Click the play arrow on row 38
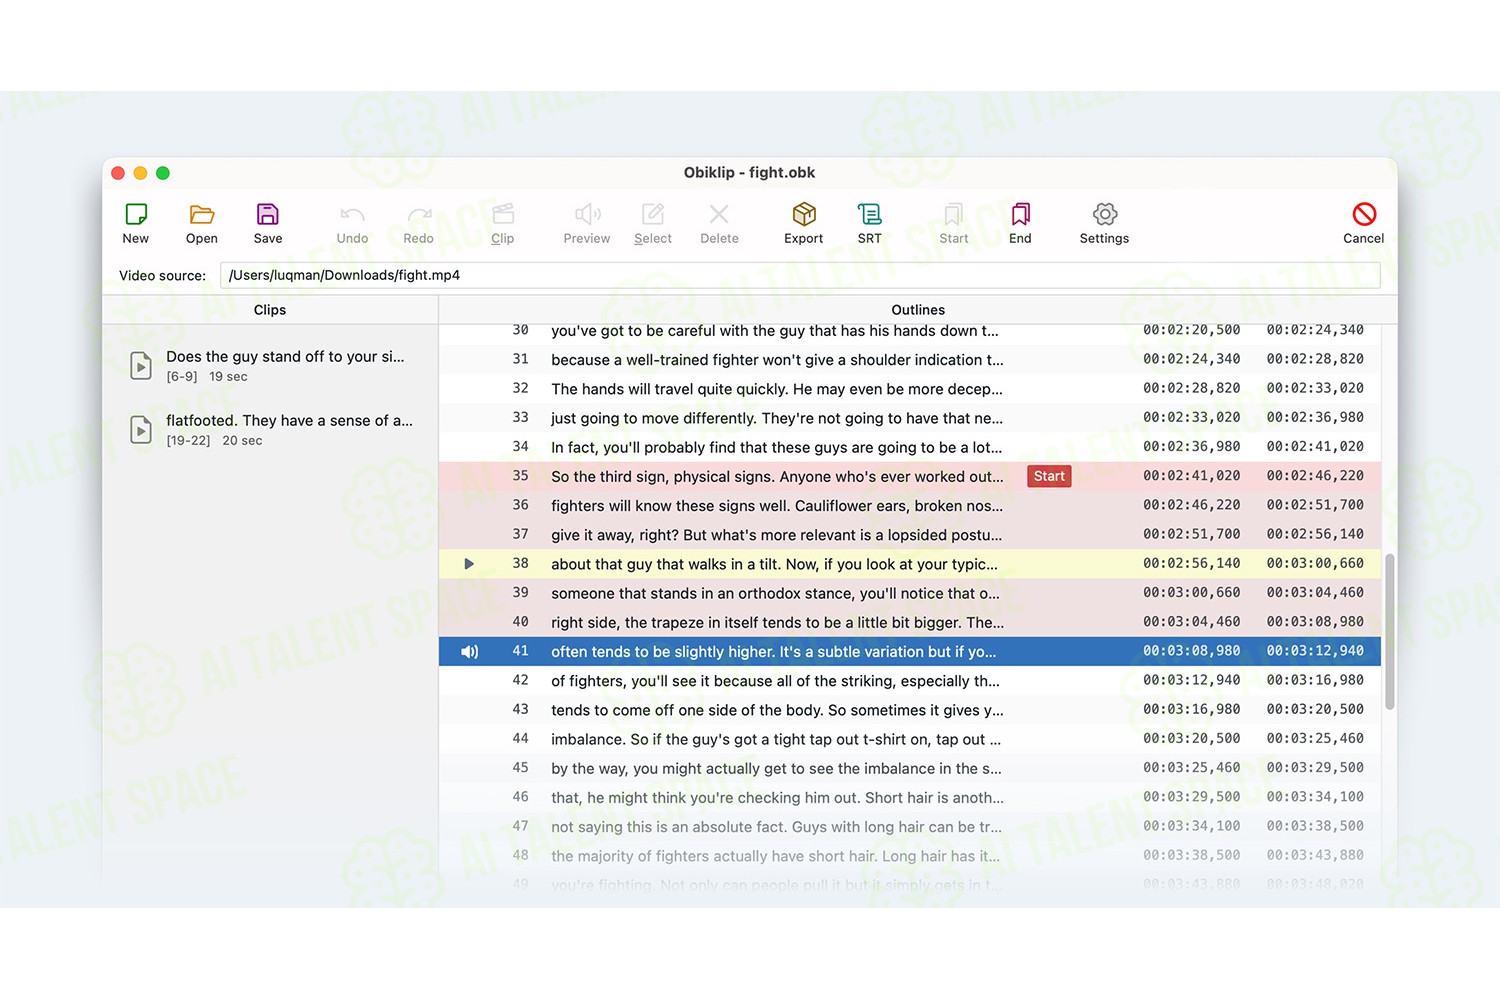Screen dimensions: 1500x1000 click(x=469, y=564)
